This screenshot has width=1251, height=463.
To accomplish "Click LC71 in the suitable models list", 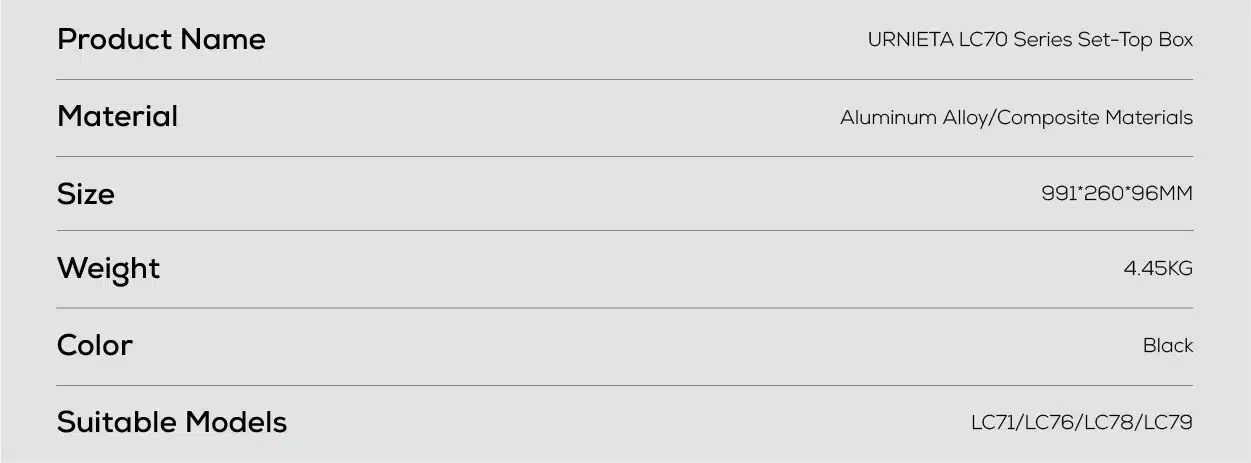I will [x=994, y=423].
